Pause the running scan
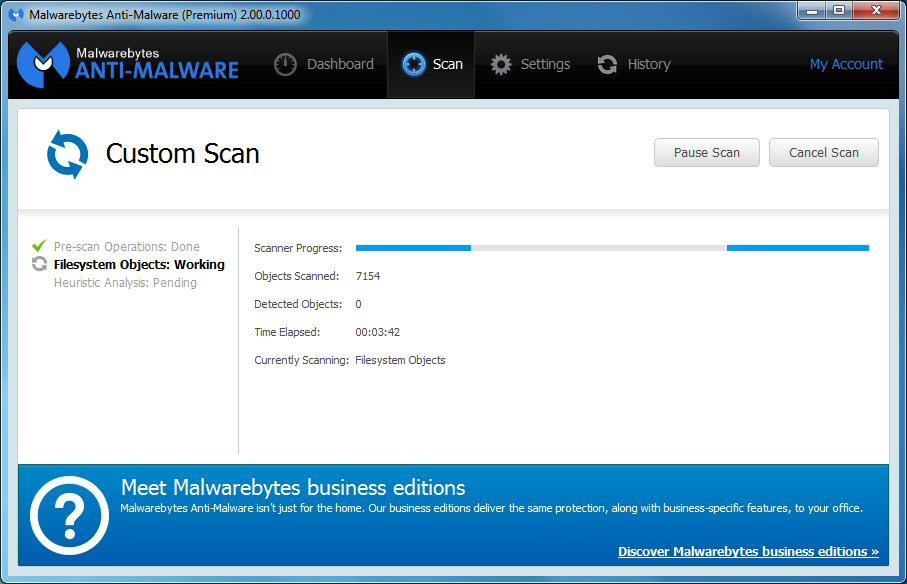 (706, 152)
